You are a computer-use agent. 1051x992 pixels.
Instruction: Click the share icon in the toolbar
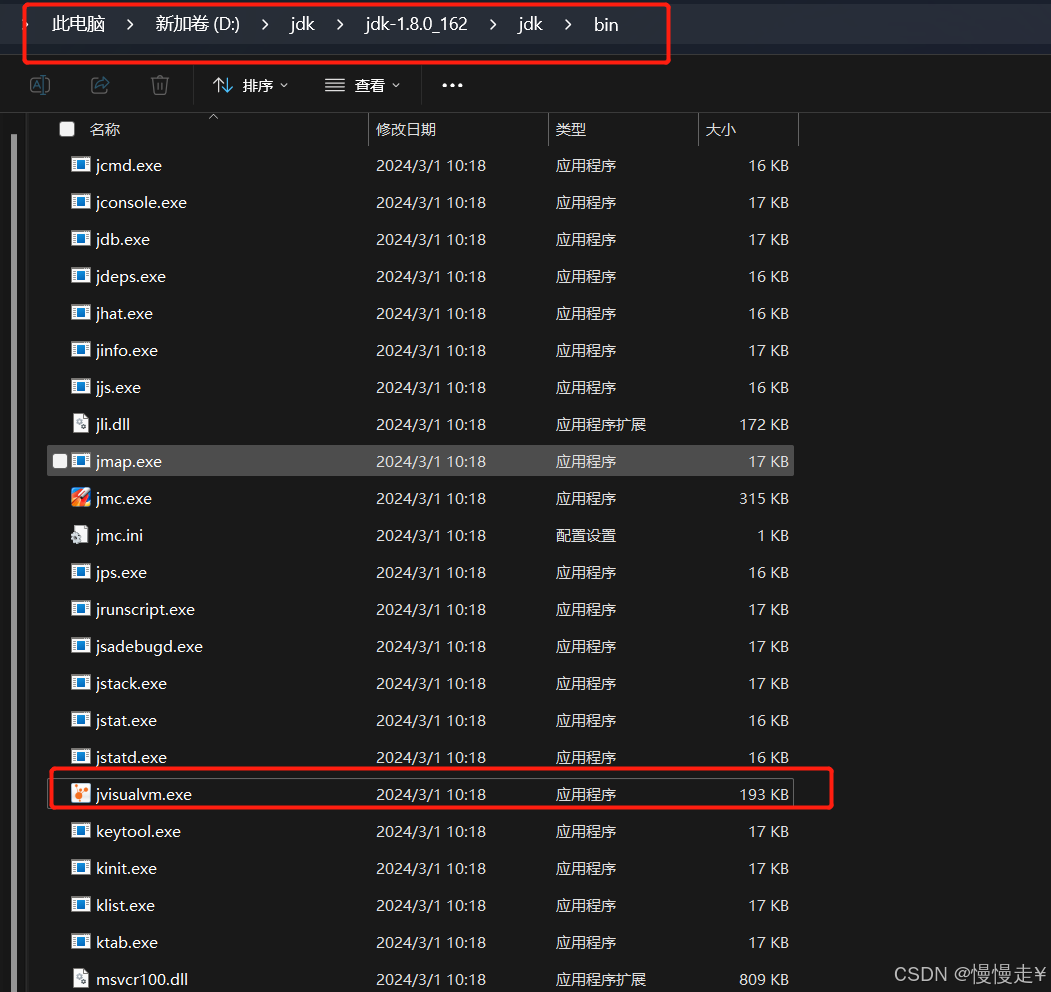100,85
